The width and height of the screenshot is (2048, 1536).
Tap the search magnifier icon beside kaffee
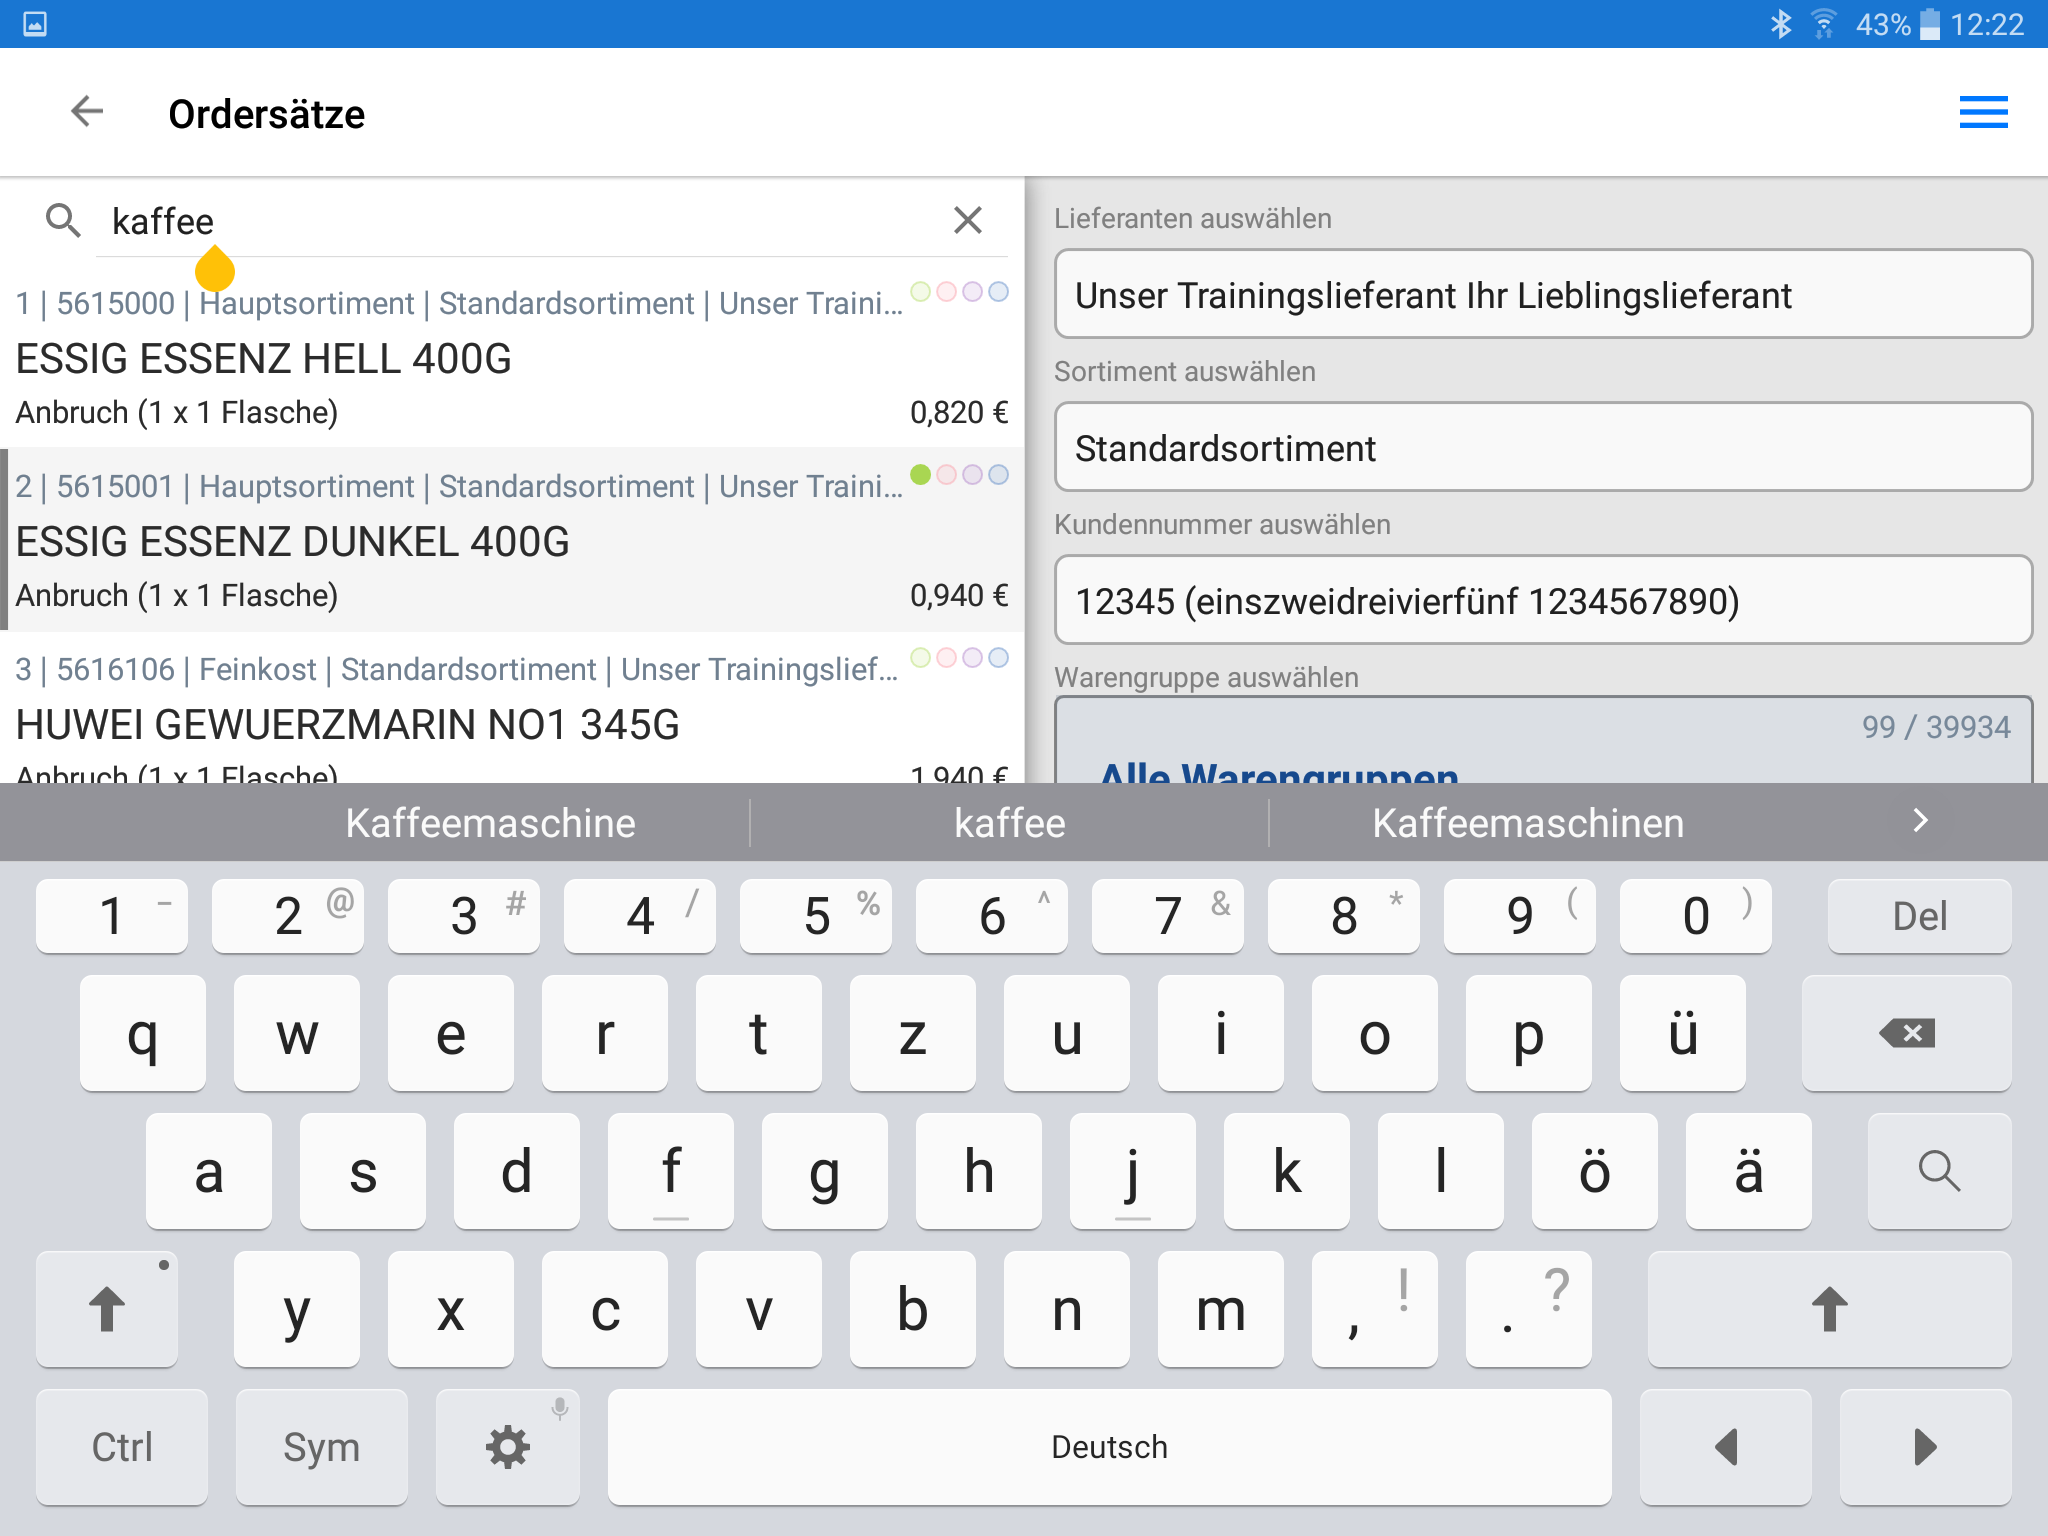tap(63, 220)
